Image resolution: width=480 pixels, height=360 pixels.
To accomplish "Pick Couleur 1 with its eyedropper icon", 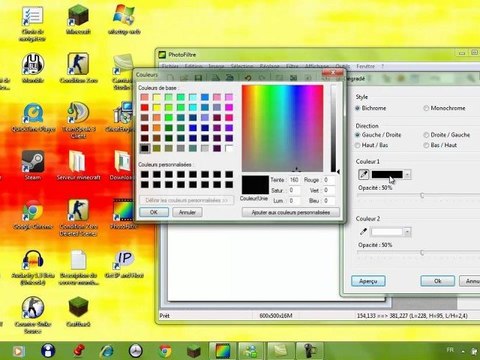I will click(x=363, y=174).
